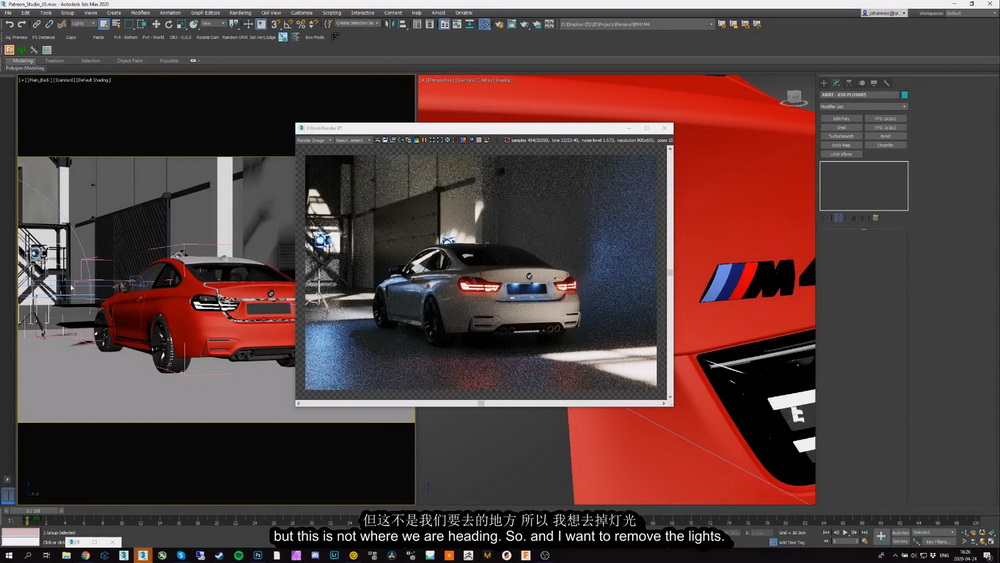Open the Graph Editors menu
Image resolution: width=1000 pixels, height=563 pixels.
205,13
